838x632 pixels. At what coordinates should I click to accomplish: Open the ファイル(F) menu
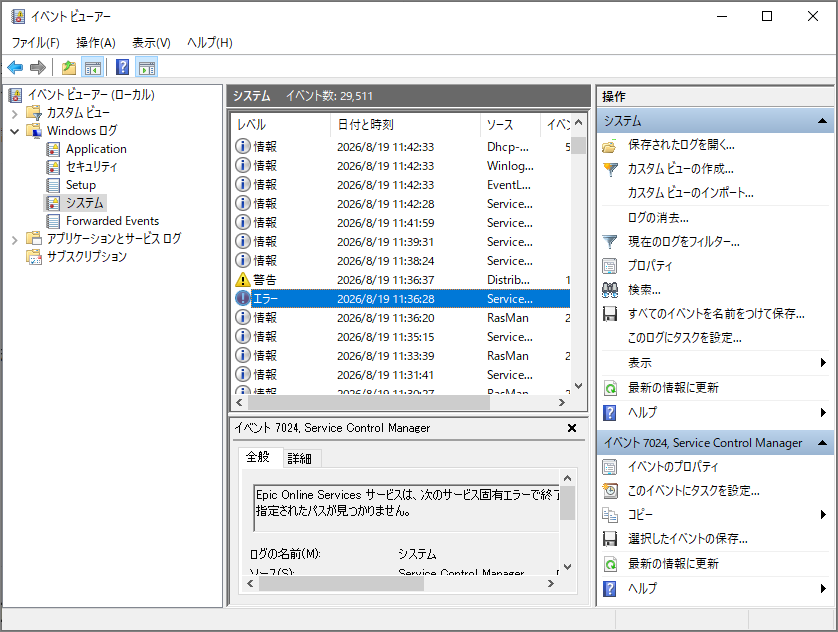click(35, 43)
